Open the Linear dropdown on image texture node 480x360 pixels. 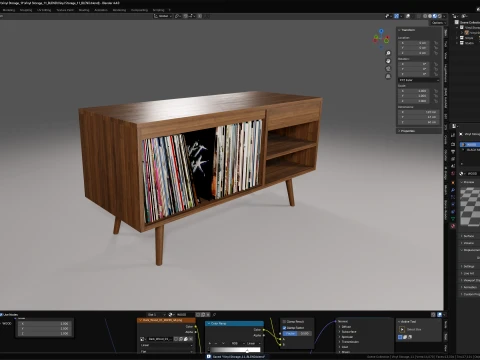point(166,345)
